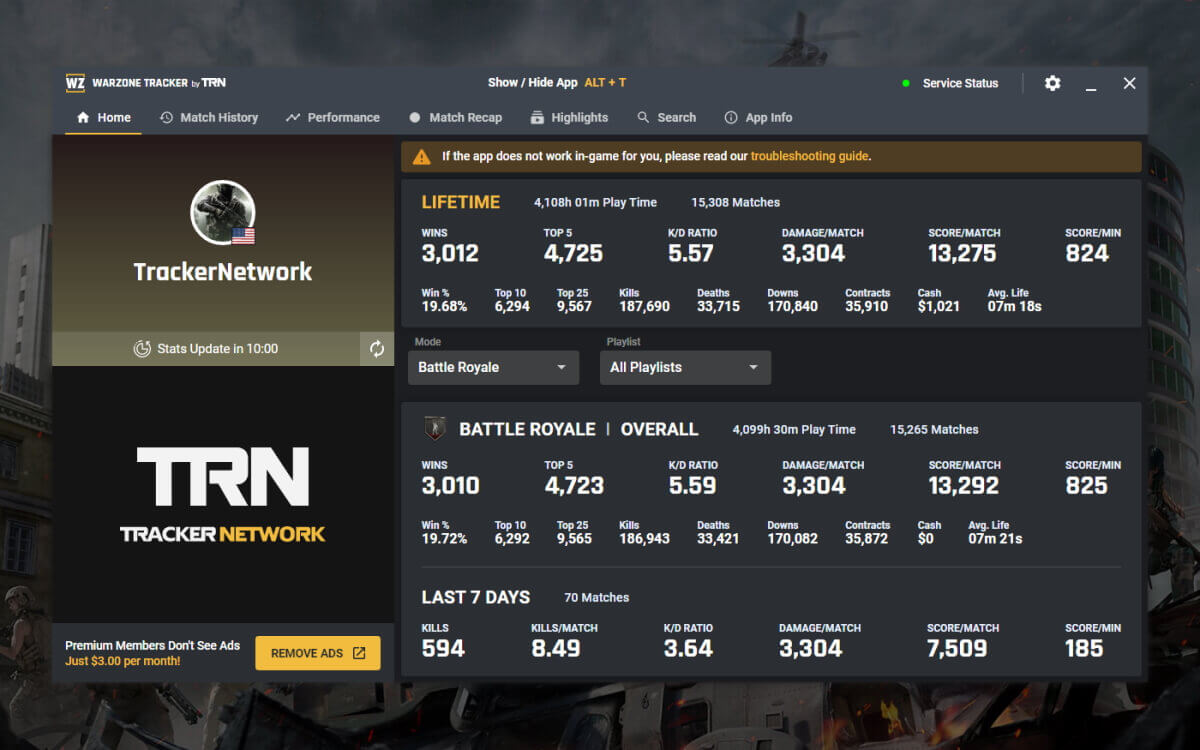Image resolution: width=1200 pixels, height=750 pixels.
Task: Click the Battle Royale mode badge icon
Action: [x=435, y=429]
